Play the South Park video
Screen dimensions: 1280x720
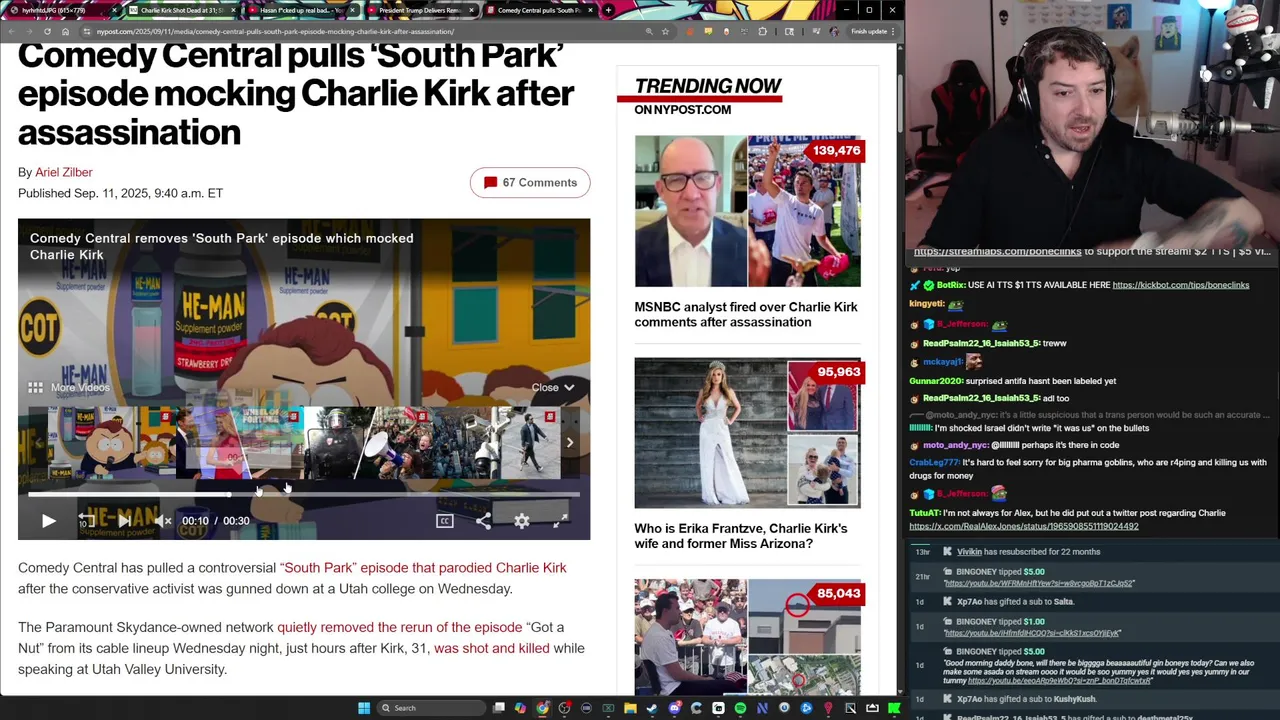tap(48, 520)
